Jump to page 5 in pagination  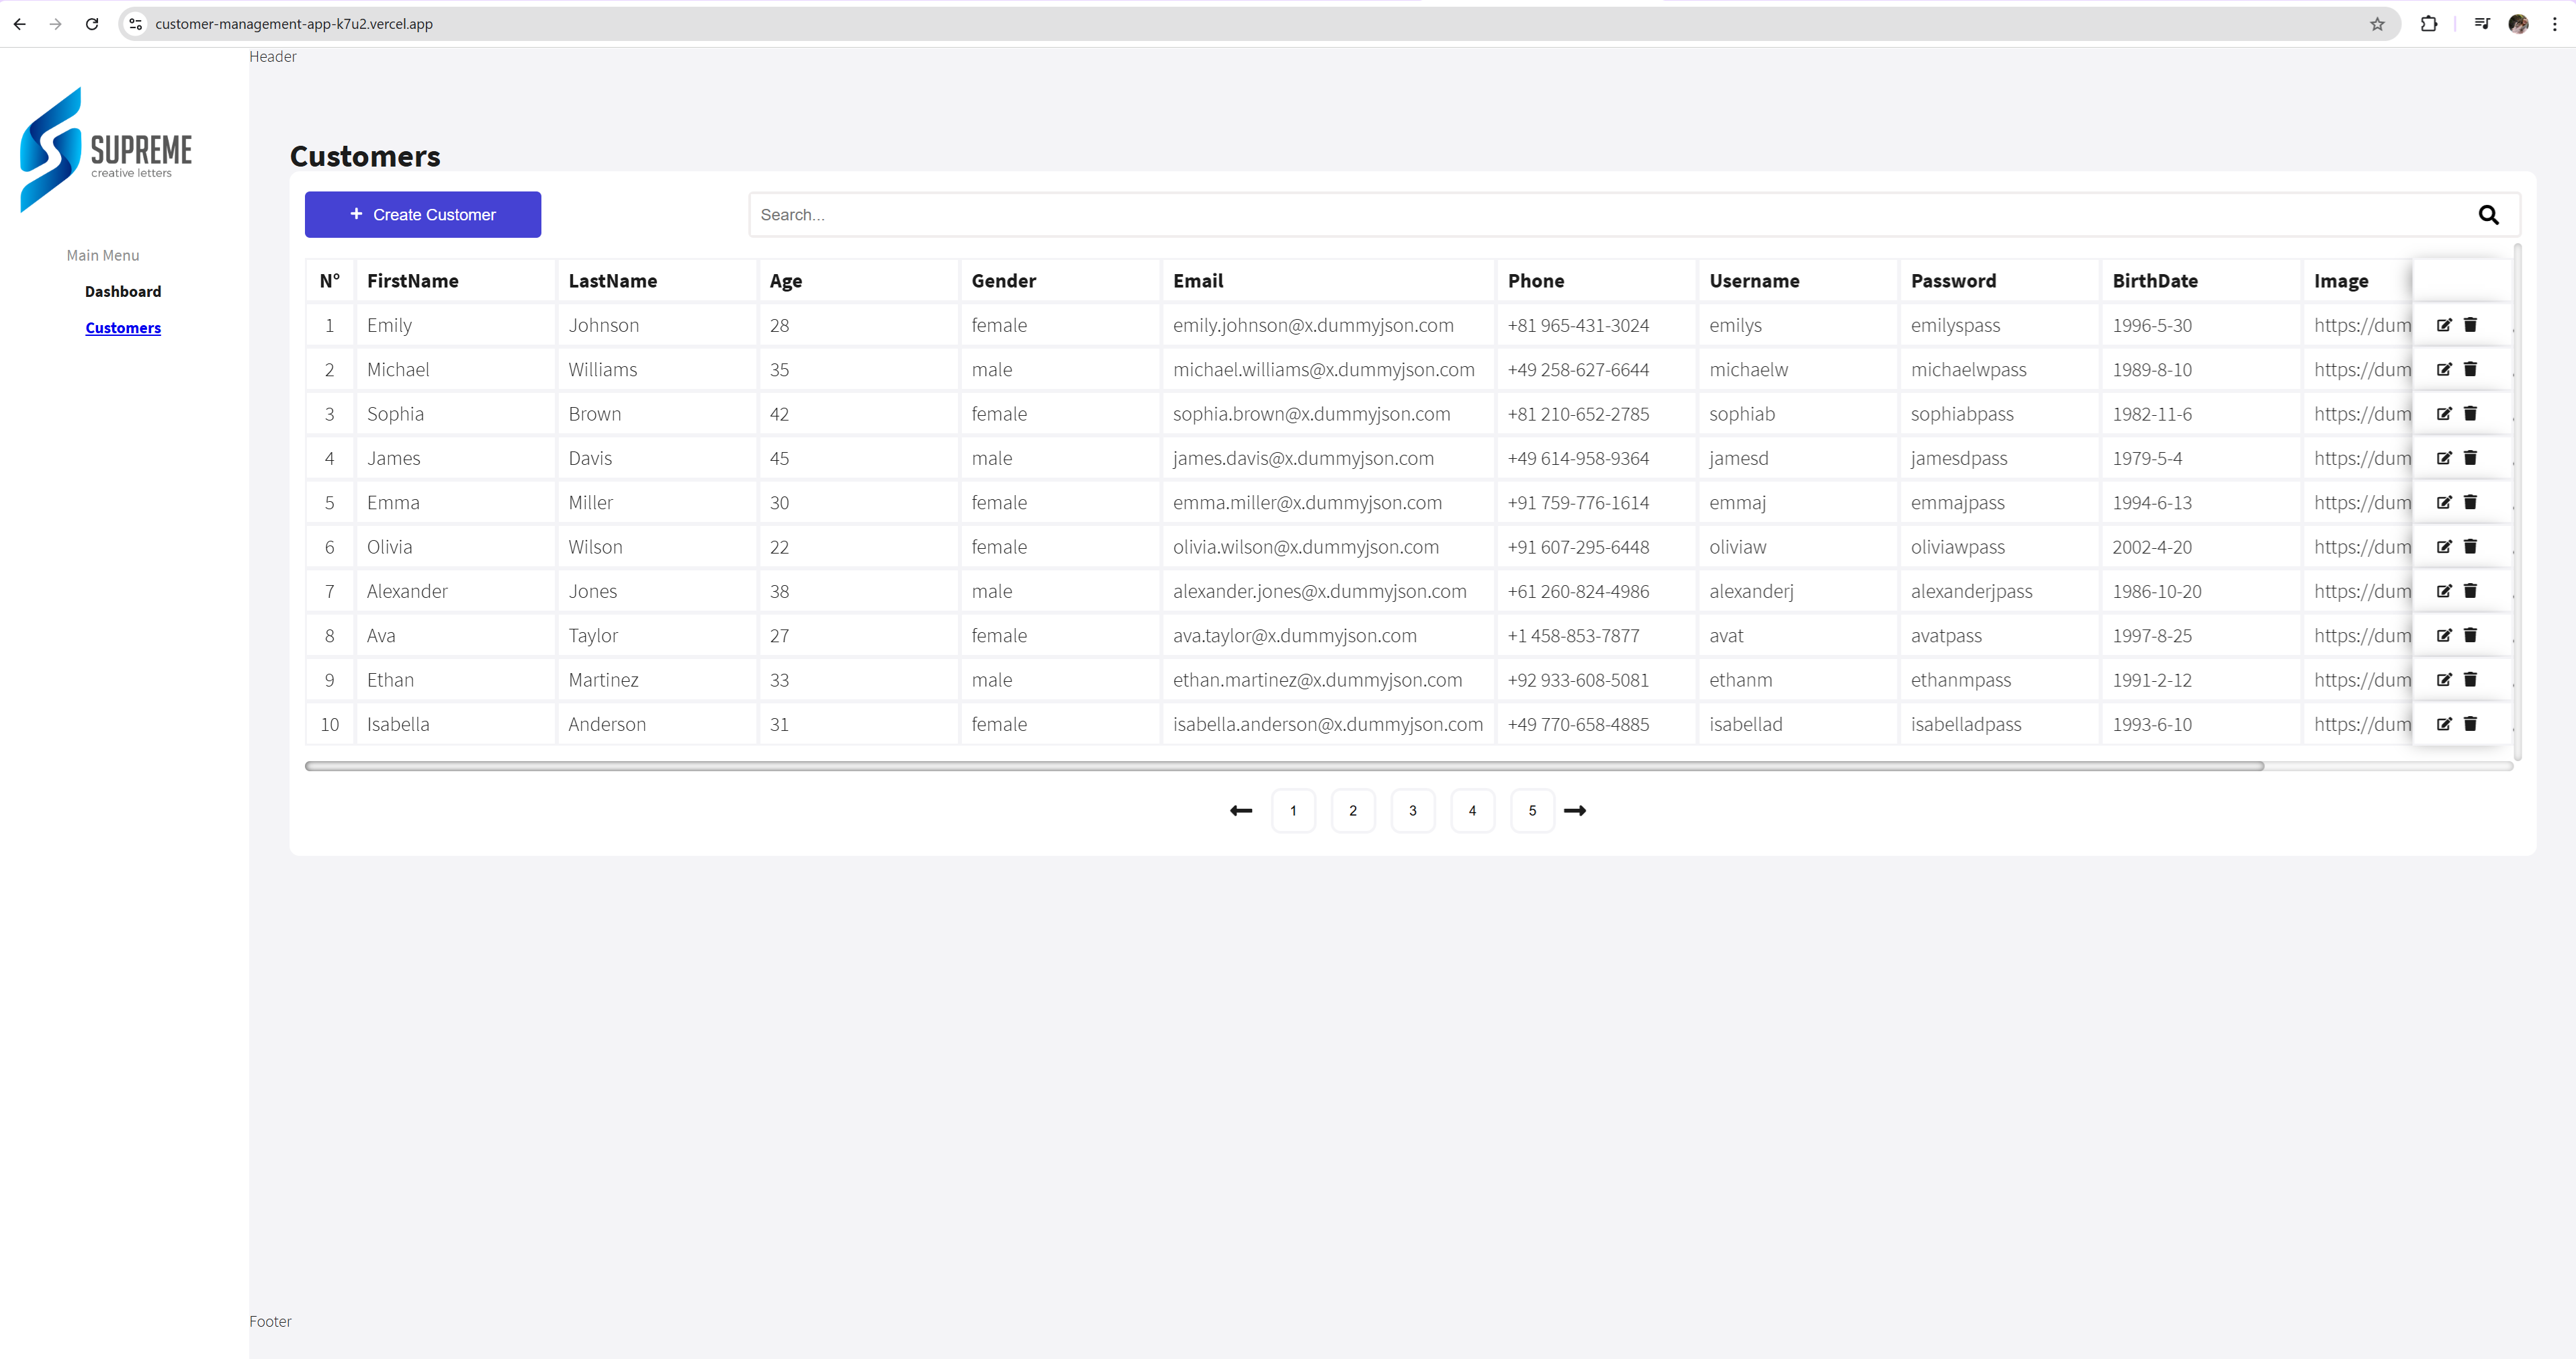[1531, 811]
